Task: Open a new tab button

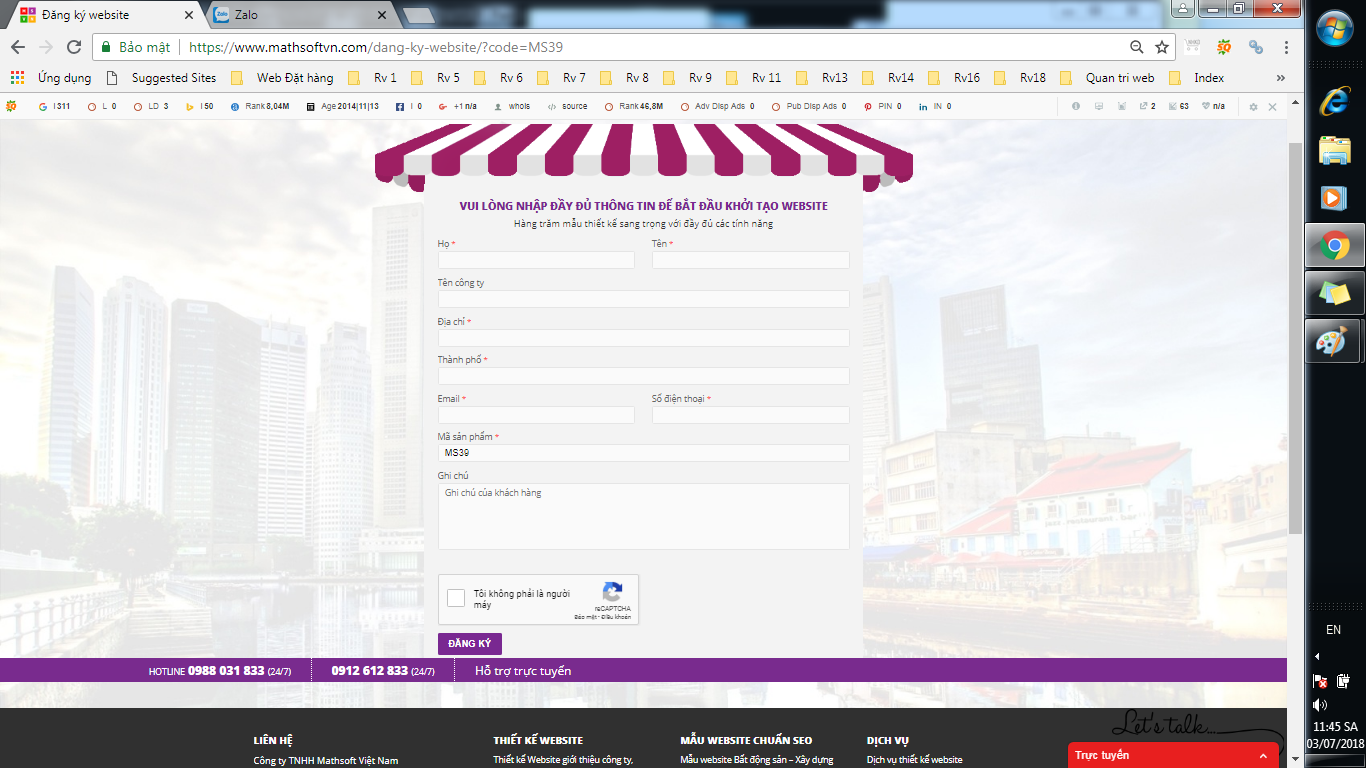Action: point(418,15)
